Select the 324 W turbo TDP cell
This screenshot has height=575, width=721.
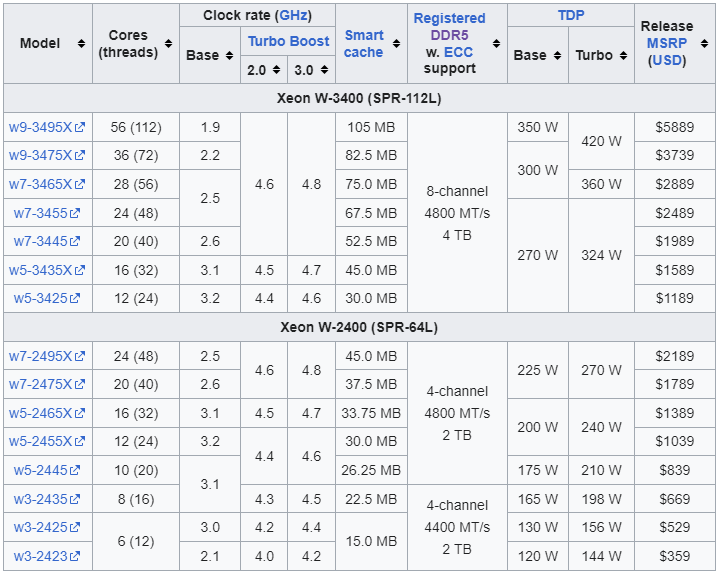601,256
